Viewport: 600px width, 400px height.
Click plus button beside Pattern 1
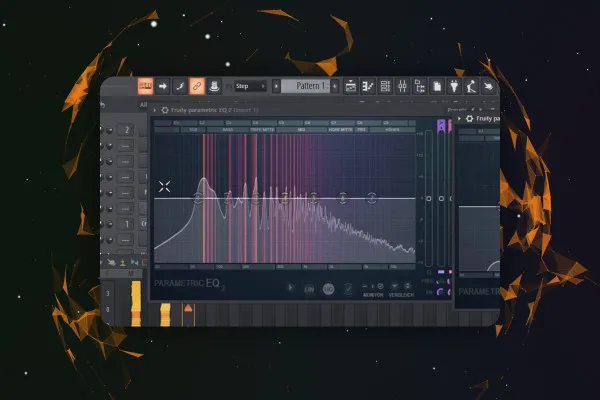pyautogui.click(x=335, y=86)
